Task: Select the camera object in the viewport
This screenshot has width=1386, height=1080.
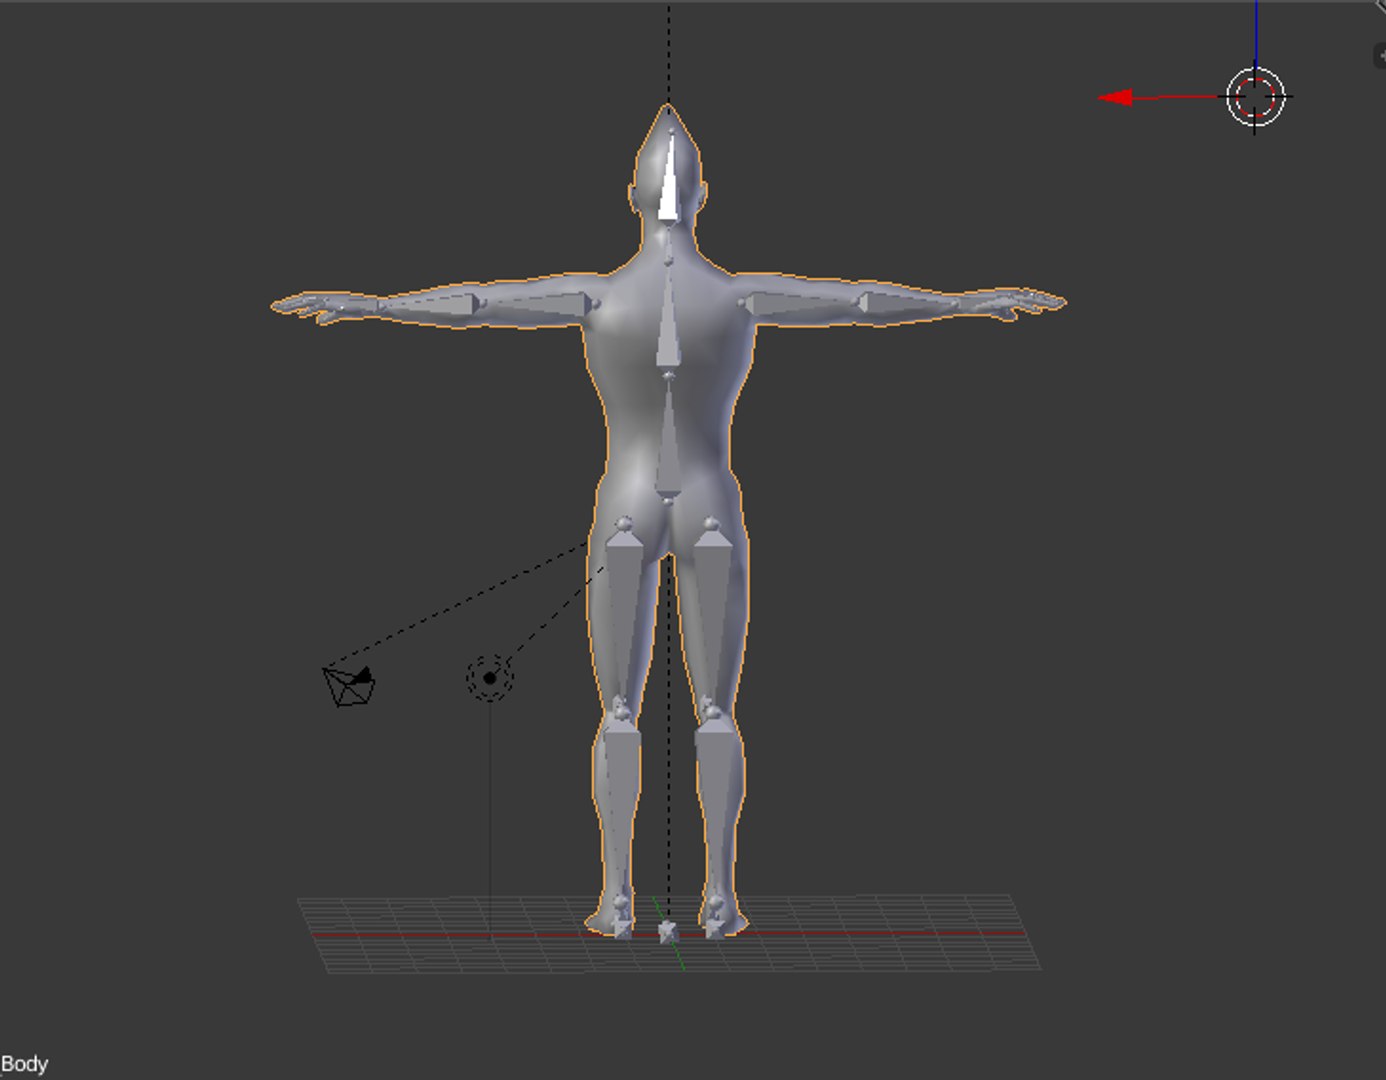Action: [x=349, y=686]
